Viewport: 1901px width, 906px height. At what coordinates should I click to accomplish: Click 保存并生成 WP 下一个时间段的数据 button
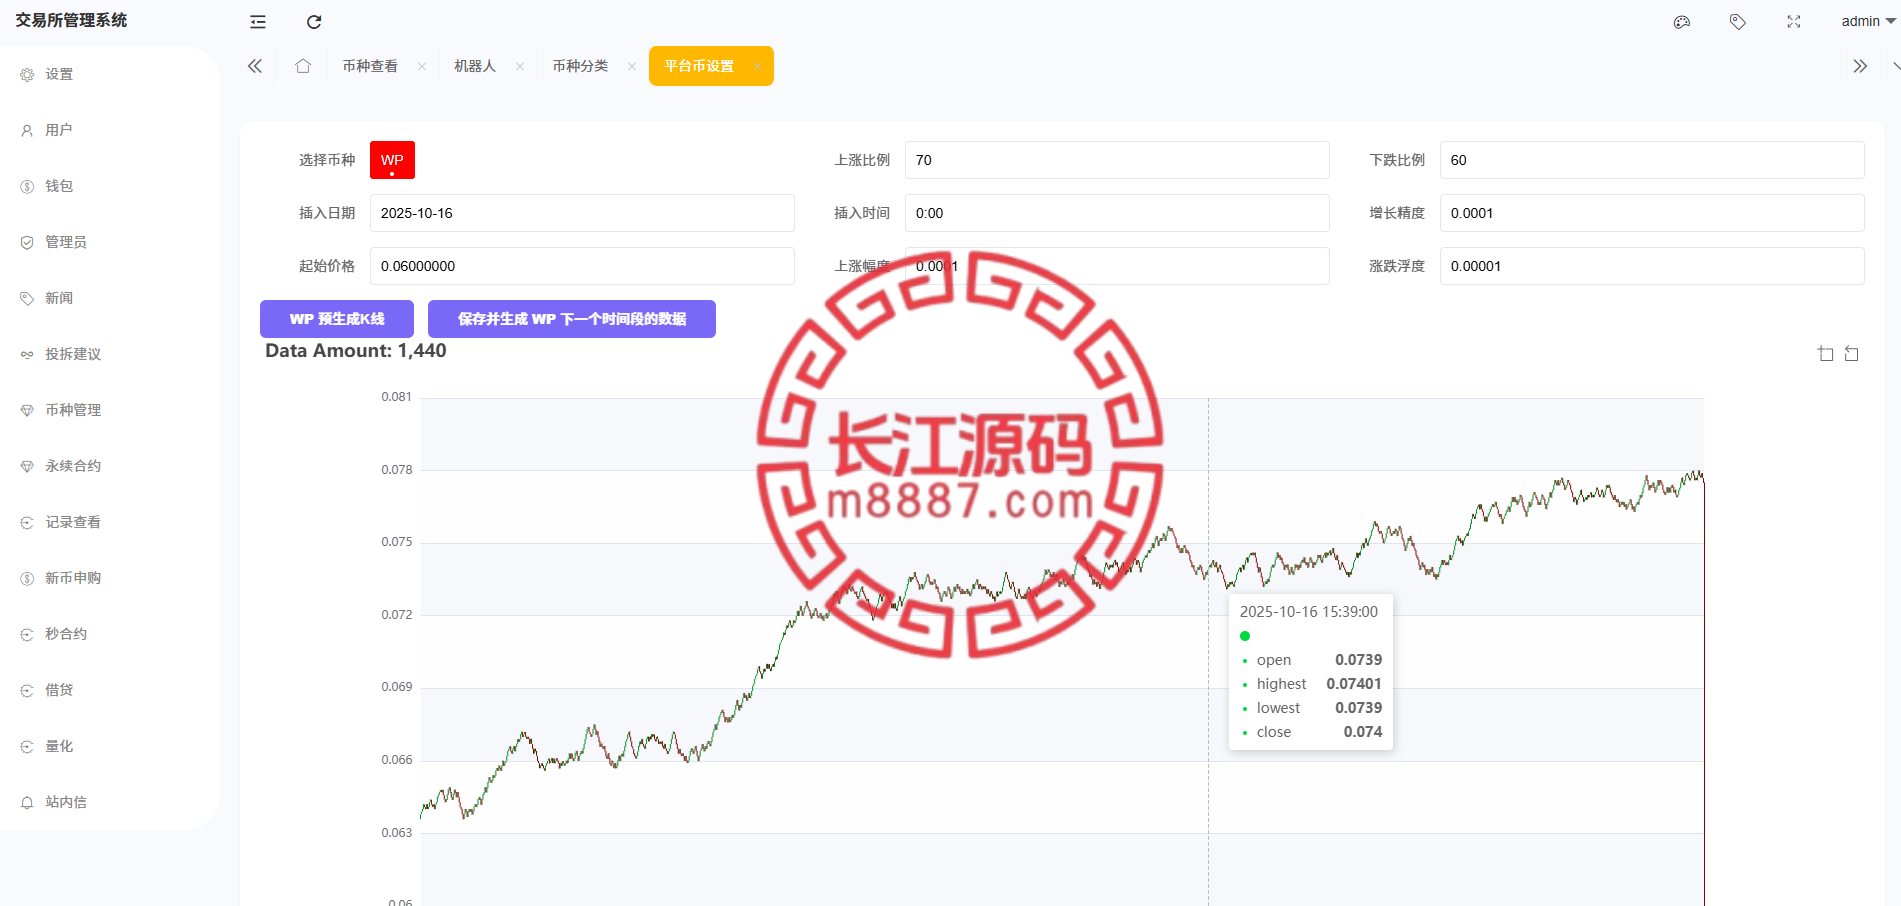click(x=572, y=319)
